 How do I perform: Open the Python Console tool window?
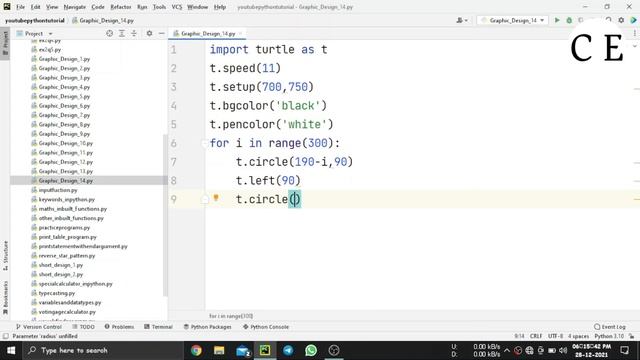[x=266, y=327]
